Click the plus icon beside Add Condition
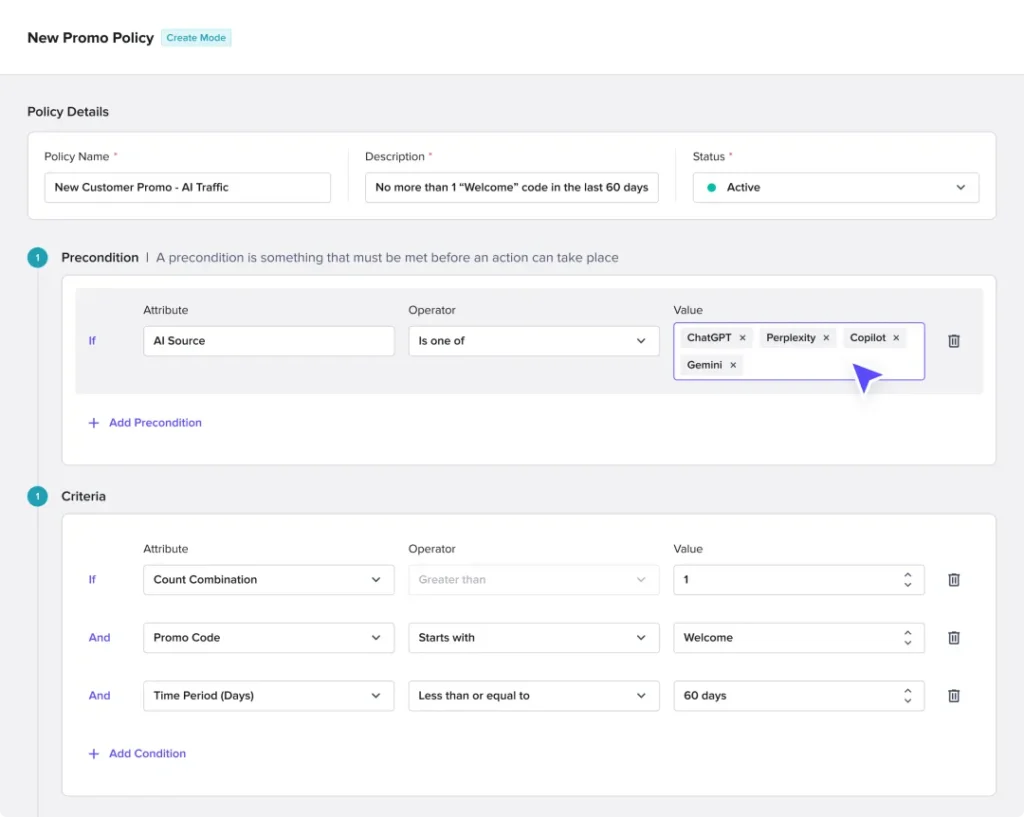 point(94,754)
